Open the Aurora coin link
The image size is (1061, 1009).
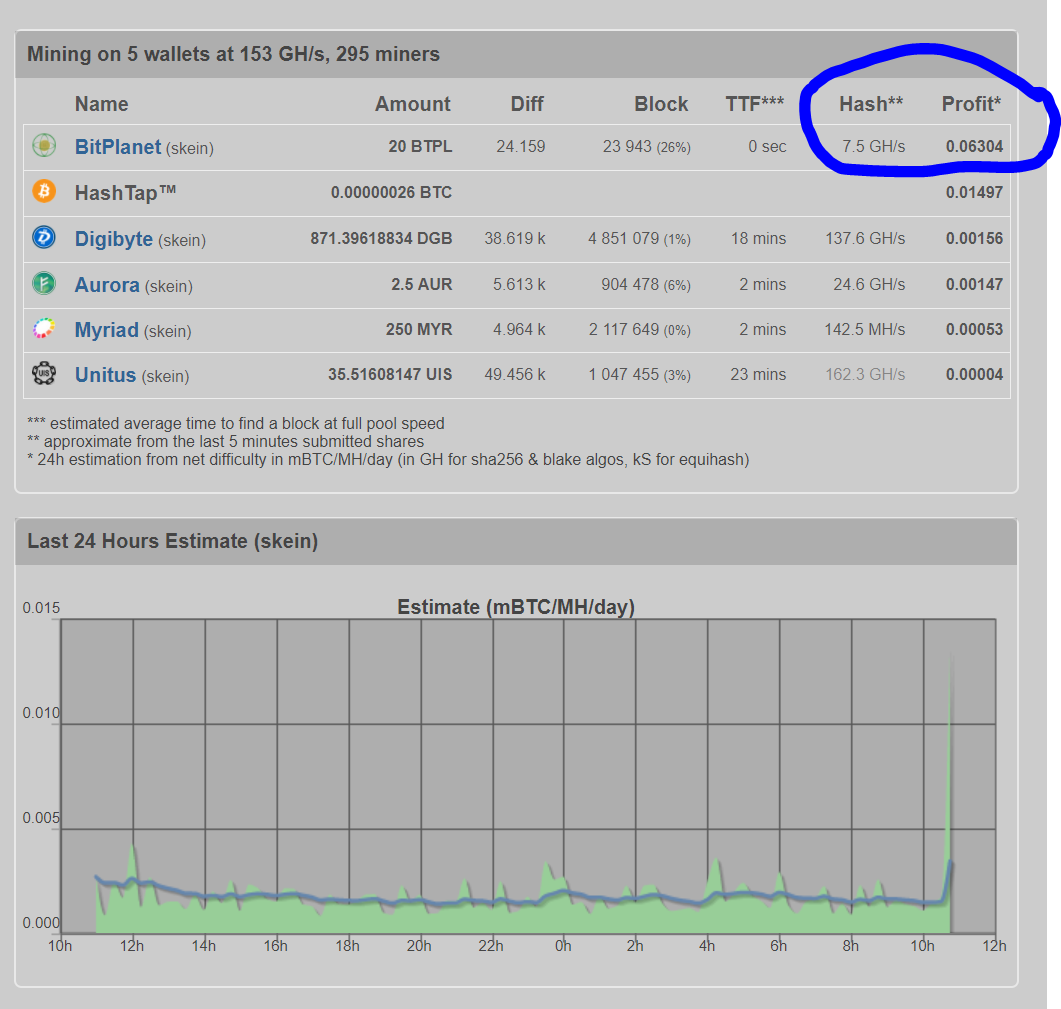(107, 285)
